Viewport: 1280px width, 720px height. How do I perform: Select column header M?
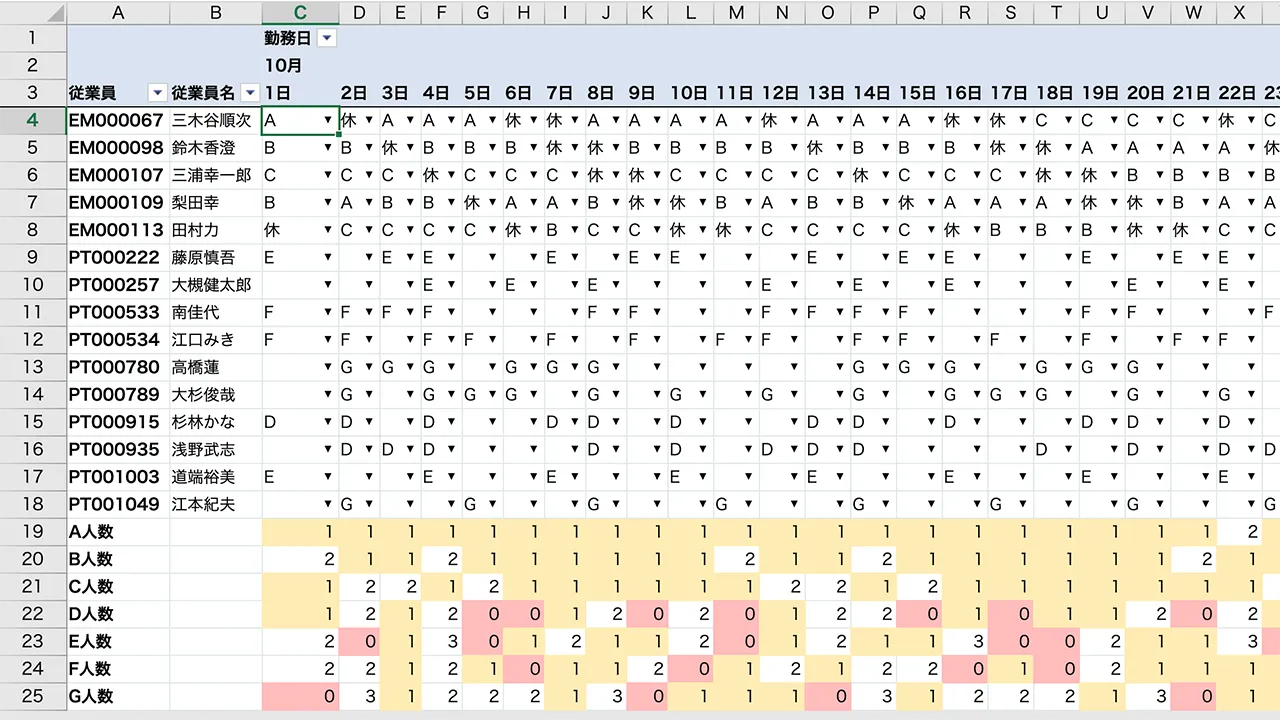click(x=736, y=13)
